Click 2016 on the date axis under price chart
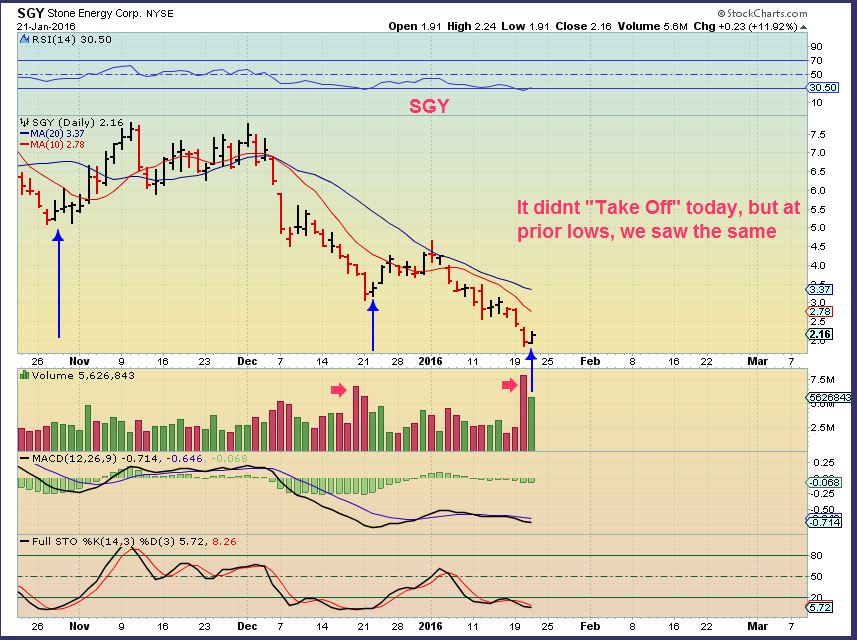Image resolution: width=857 pixels, height=640 pixels. pos(430,361)
